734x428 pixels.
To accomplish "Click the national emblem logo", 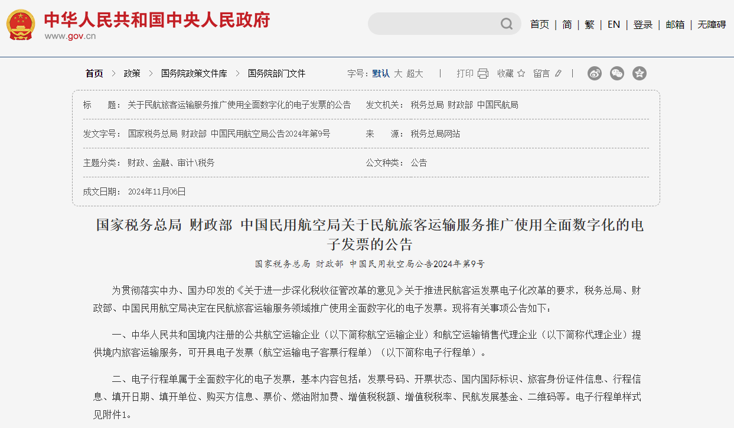I will tap(19, 24).
